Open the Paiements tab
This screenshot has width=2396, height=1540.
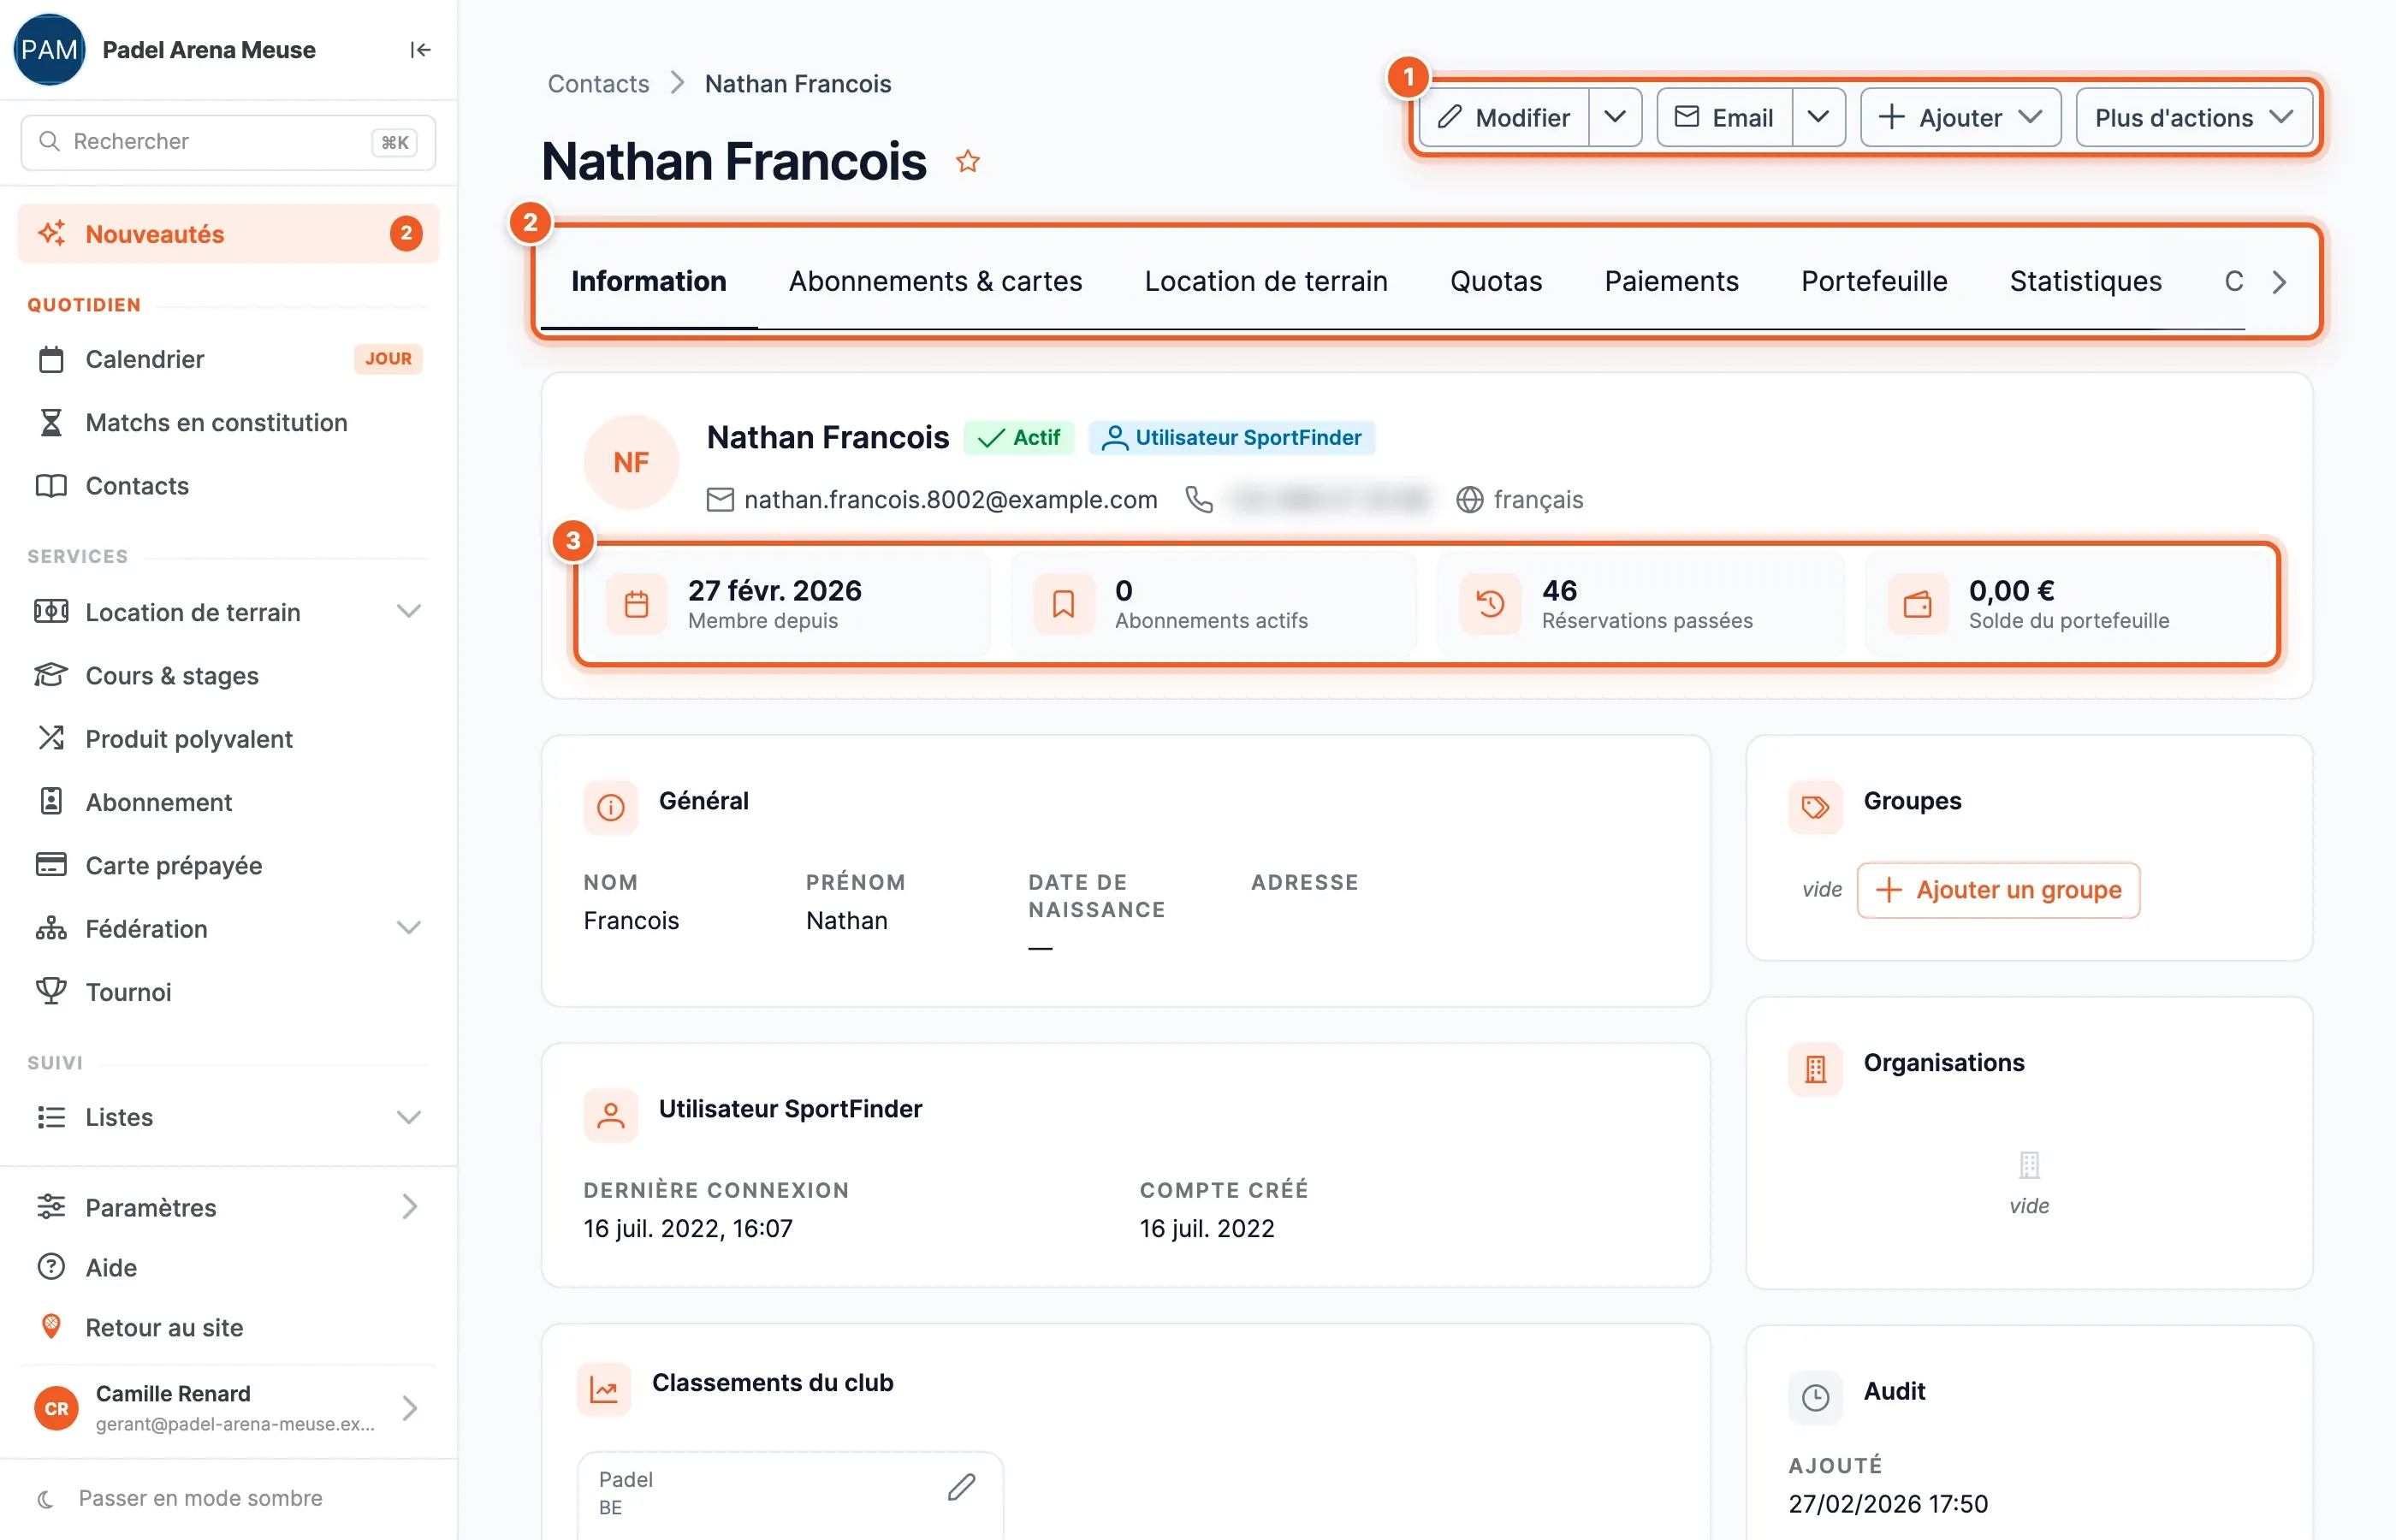[1671, 281]
